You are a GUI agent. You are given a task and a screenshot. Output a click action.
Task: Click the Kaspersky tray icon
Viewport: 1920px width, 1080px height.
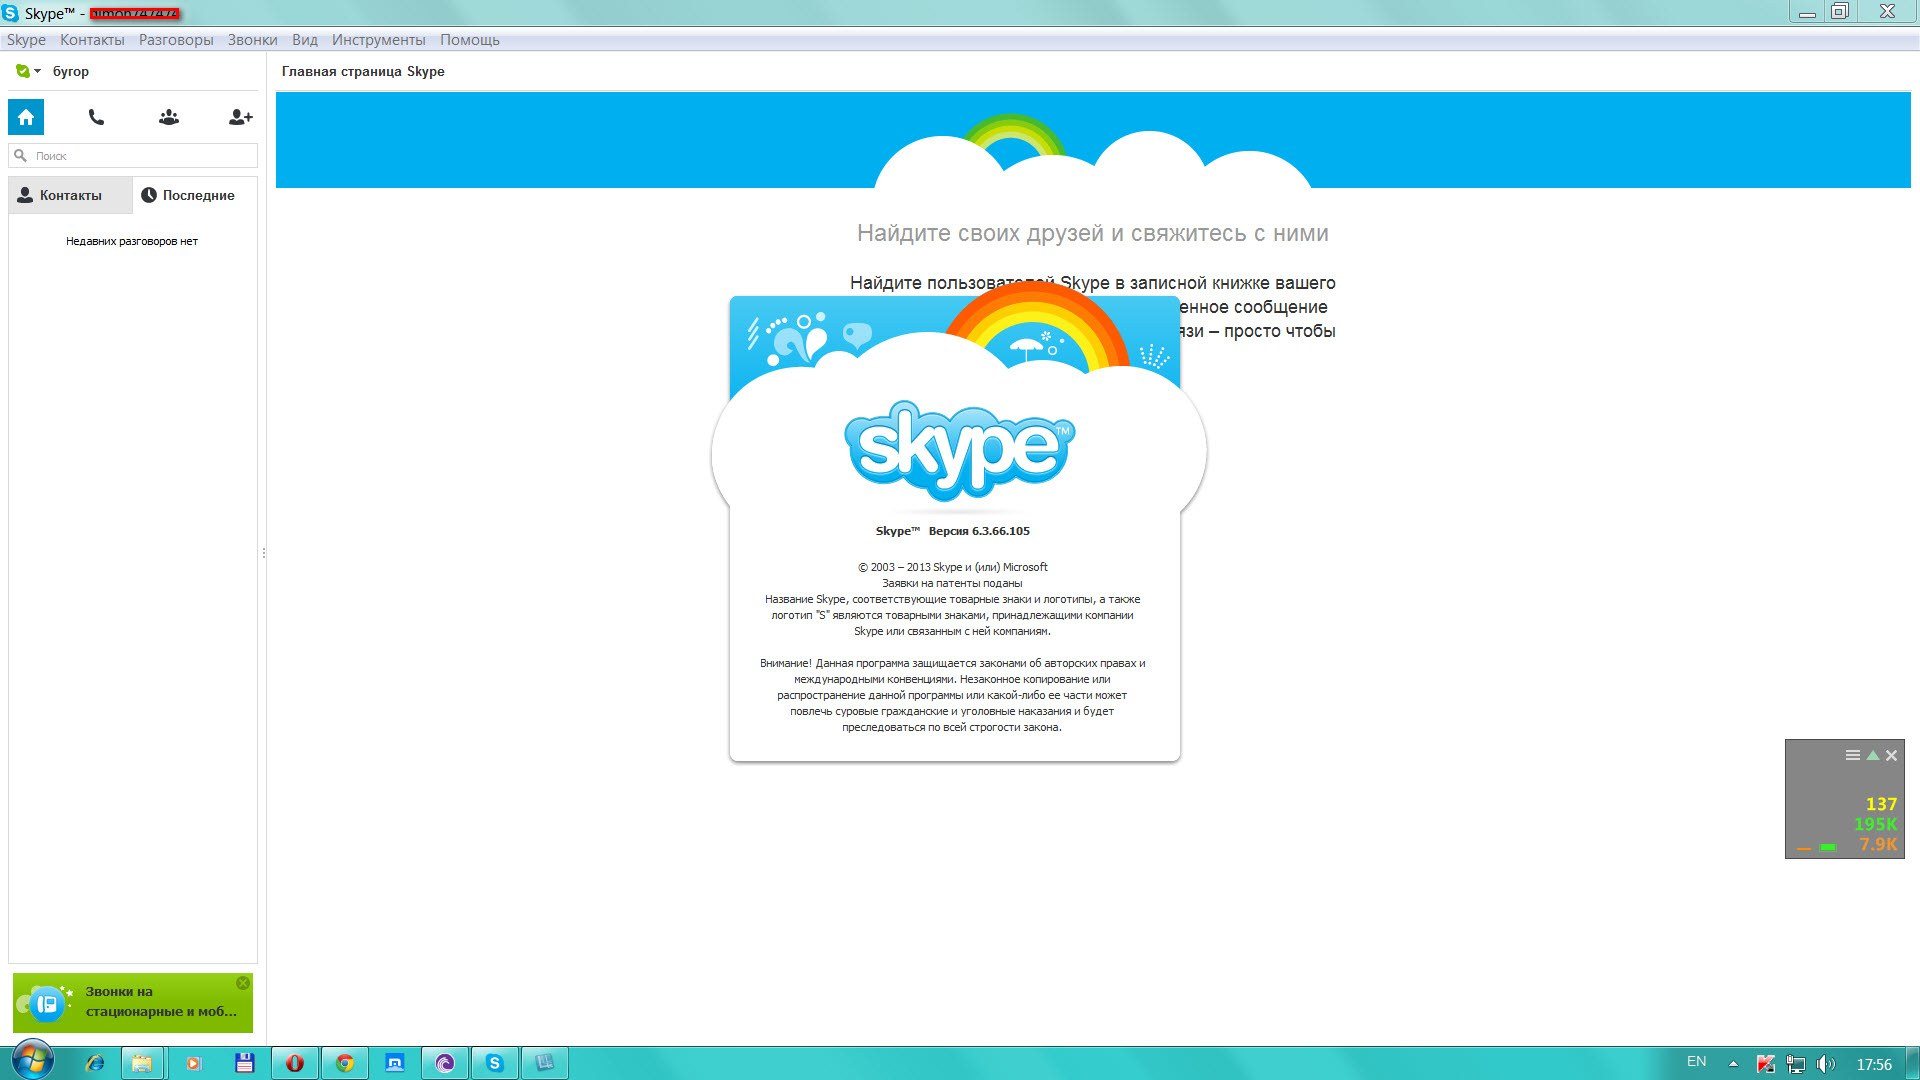click(1766, 1064)
